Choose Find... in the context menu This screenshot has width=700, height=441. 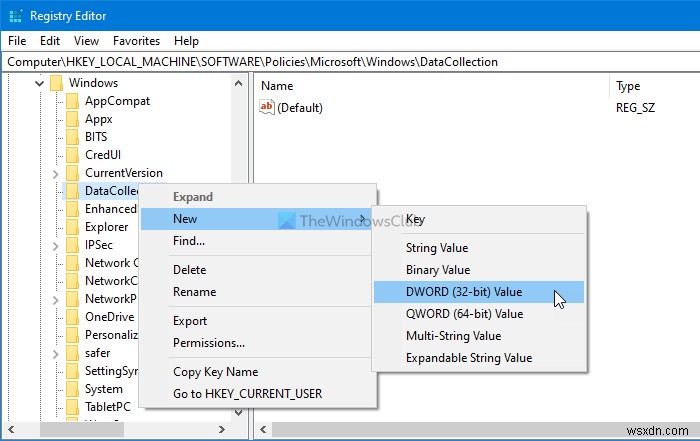[258, 241]
